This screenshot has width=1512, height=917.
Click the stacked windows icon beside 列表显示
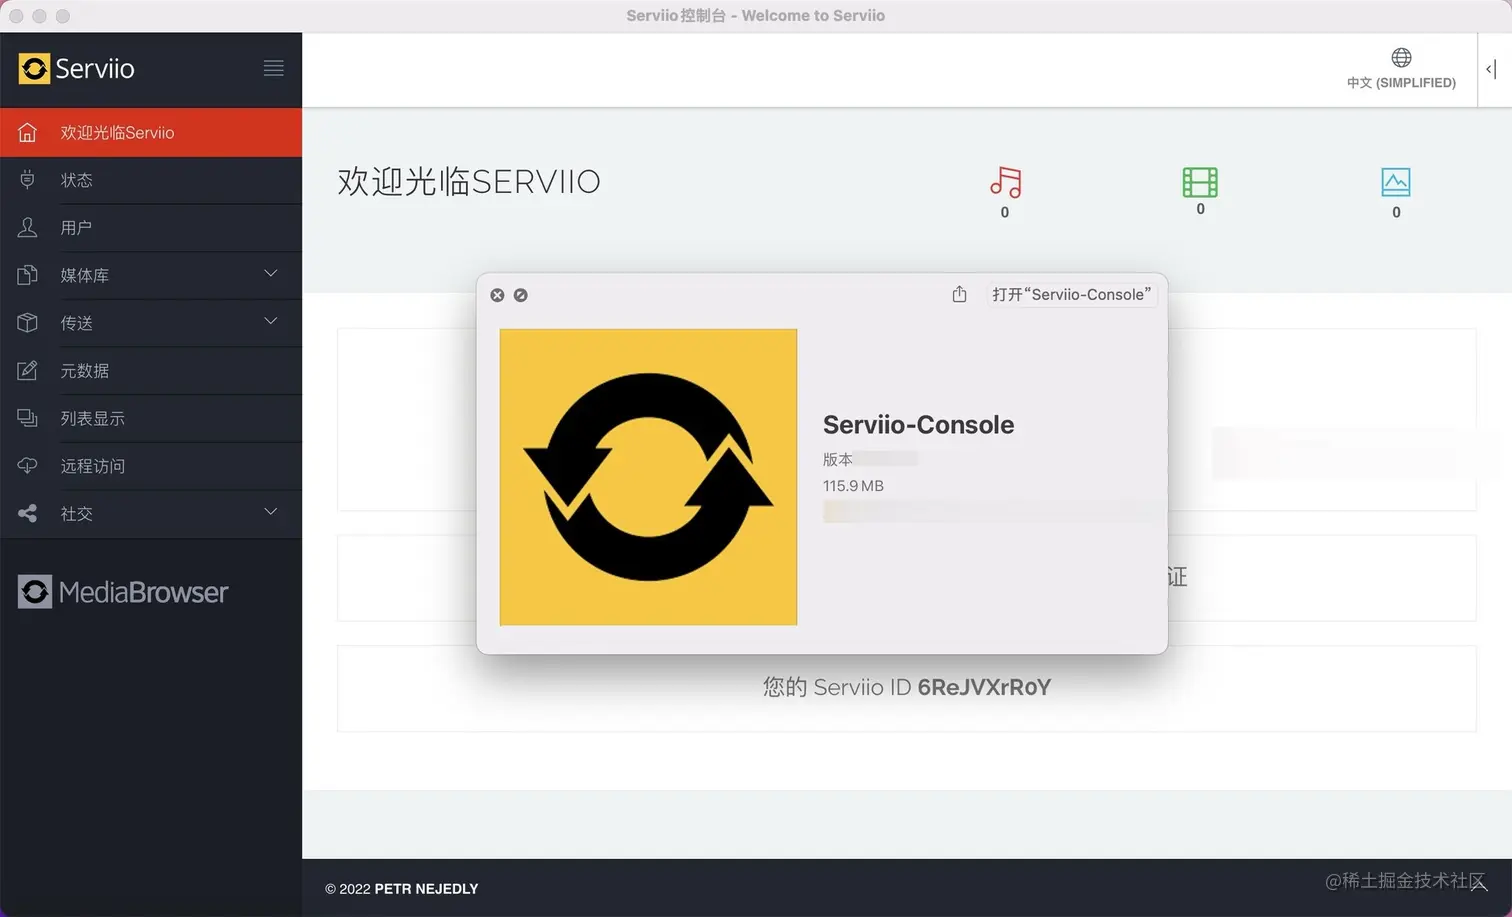point(27,418)
